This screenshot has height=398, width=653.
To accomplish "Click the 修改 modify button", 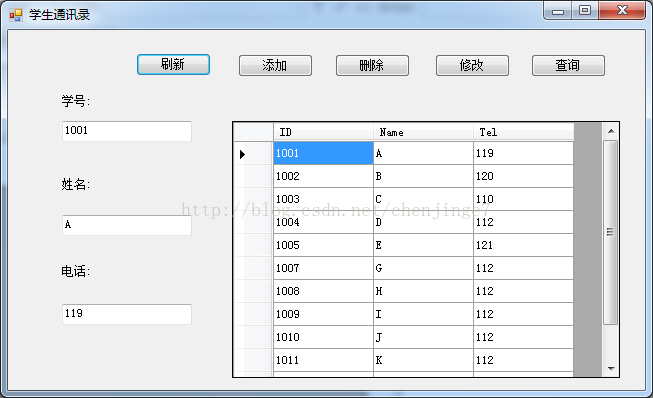I will pos(472,65).
